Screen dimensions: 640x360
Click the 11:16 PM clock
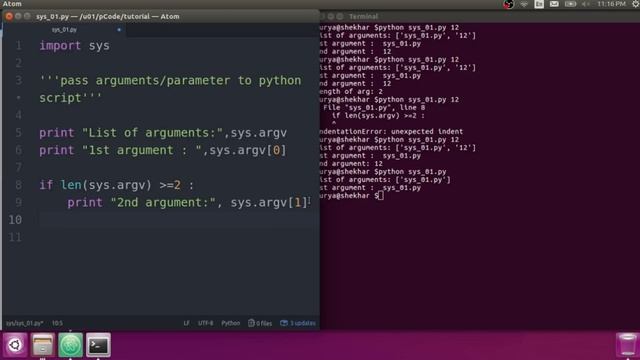(x=611, y=4)
